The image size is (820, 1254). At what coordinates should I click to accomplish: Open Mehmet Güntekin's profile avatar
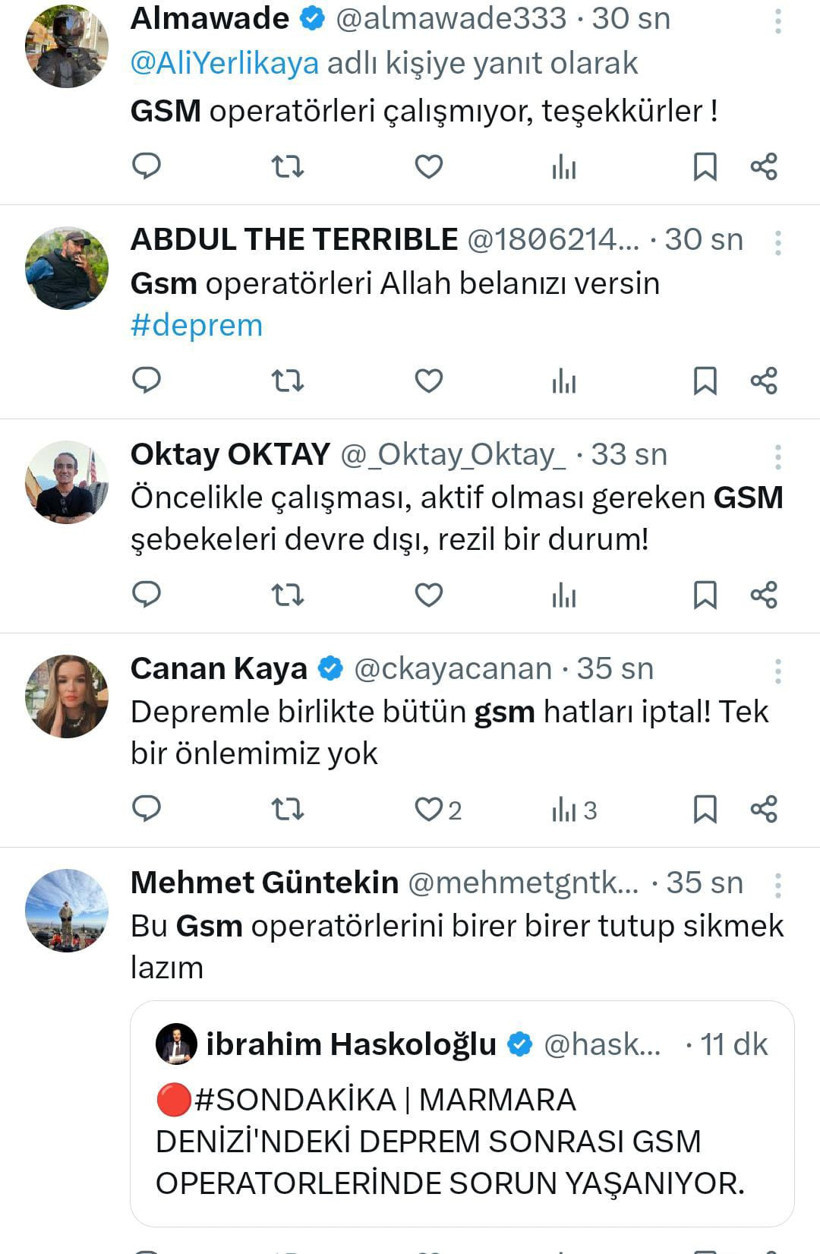coord(66,911)
